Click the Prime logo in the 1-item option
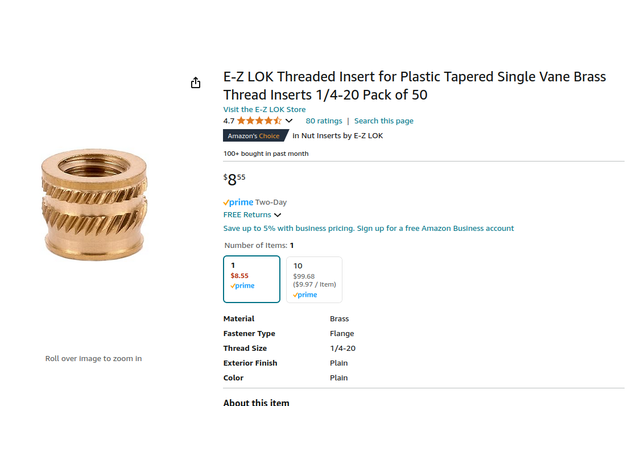 click(242, 286)
